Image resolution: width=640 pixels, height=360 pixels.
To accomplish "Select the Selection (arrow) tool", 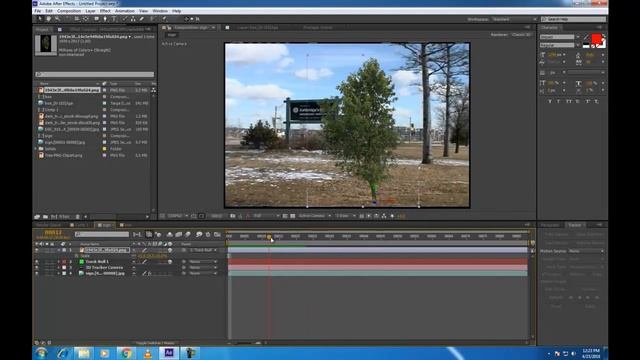I will tap(40, 19).
